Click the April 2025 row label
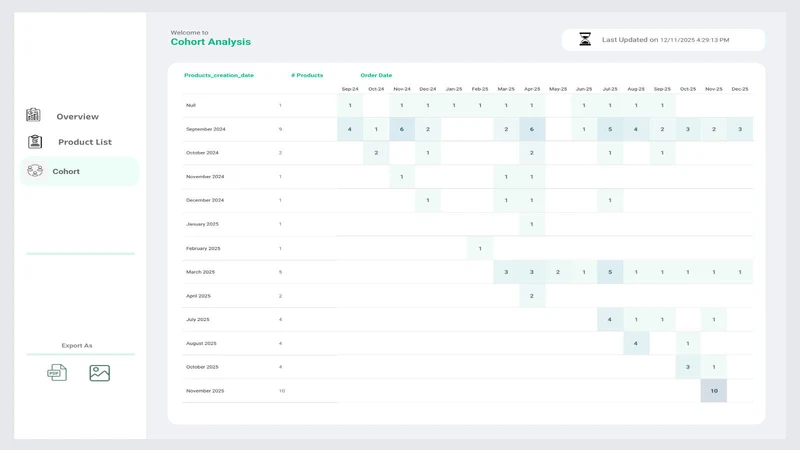 pos(198,296)
